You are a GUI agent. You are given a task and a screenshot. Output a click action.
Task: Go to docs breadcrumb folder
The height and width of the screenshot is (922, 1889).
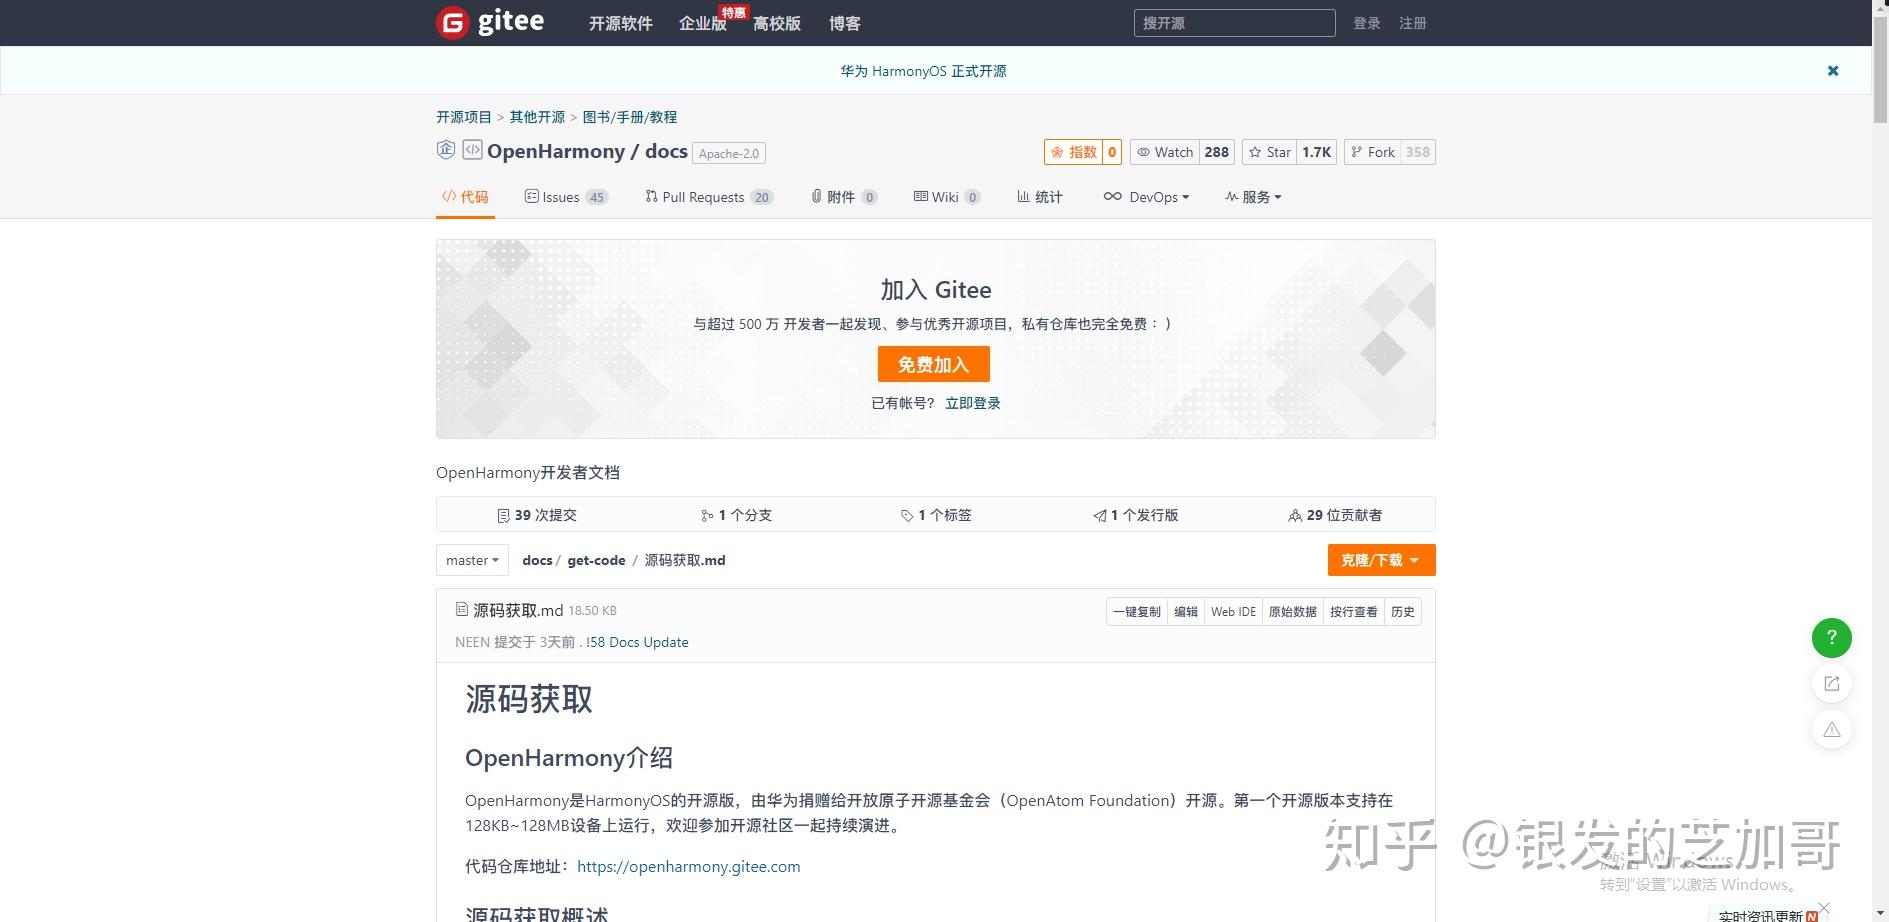click(x=537, y=560)
